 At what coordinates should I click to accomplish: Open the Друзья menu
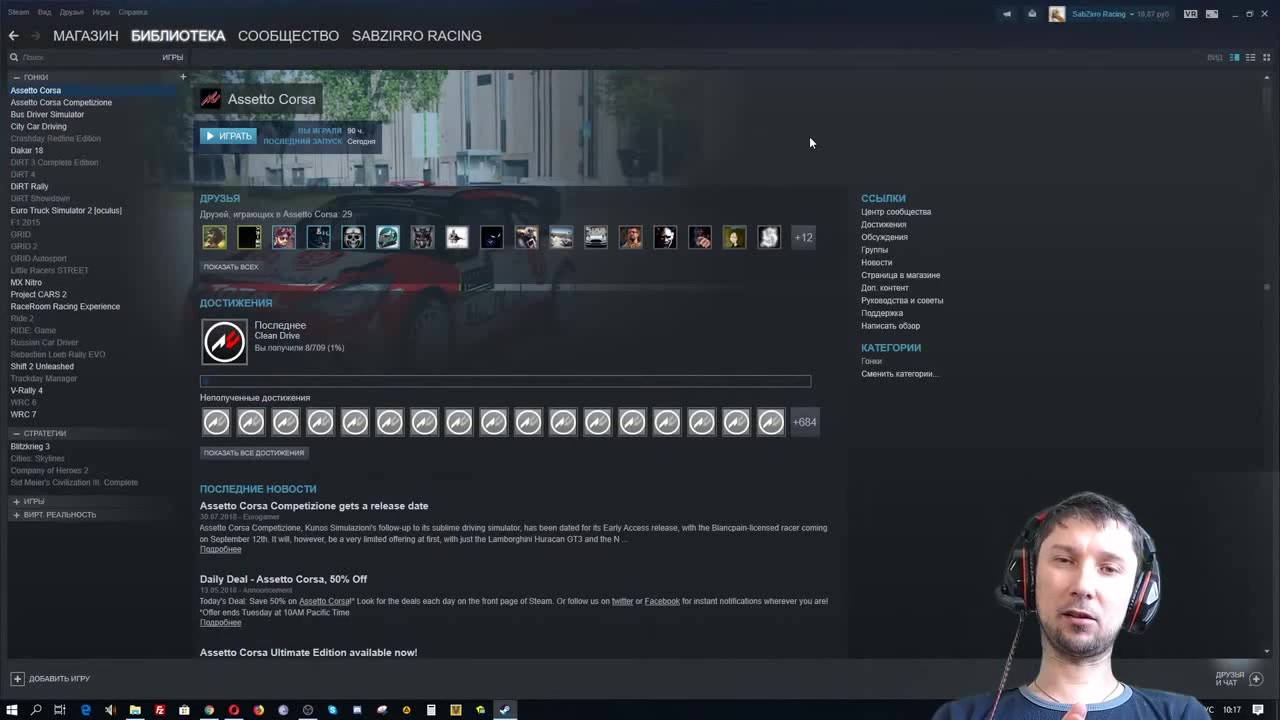pyautogui.click(x=71, y=12)
